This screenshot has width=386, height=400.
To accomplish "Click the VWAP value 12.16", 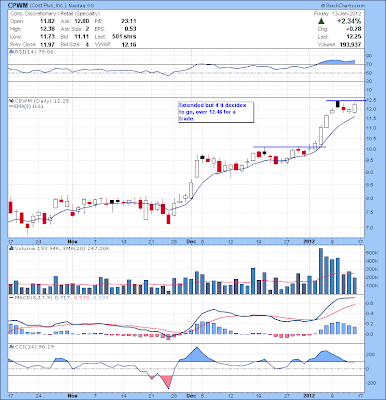I will (x=129, y=44).
